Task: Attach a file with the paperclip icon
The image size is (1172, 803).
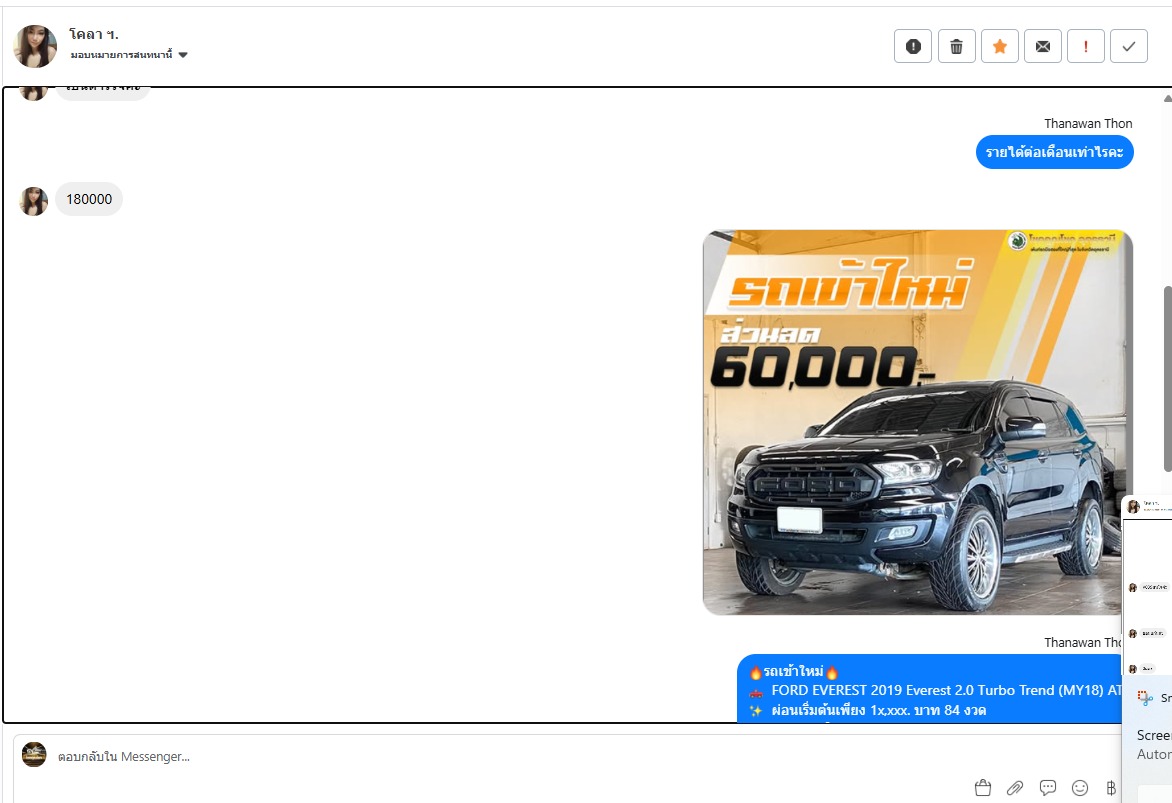Action: pyautogui.click(x=1015, y=787)
